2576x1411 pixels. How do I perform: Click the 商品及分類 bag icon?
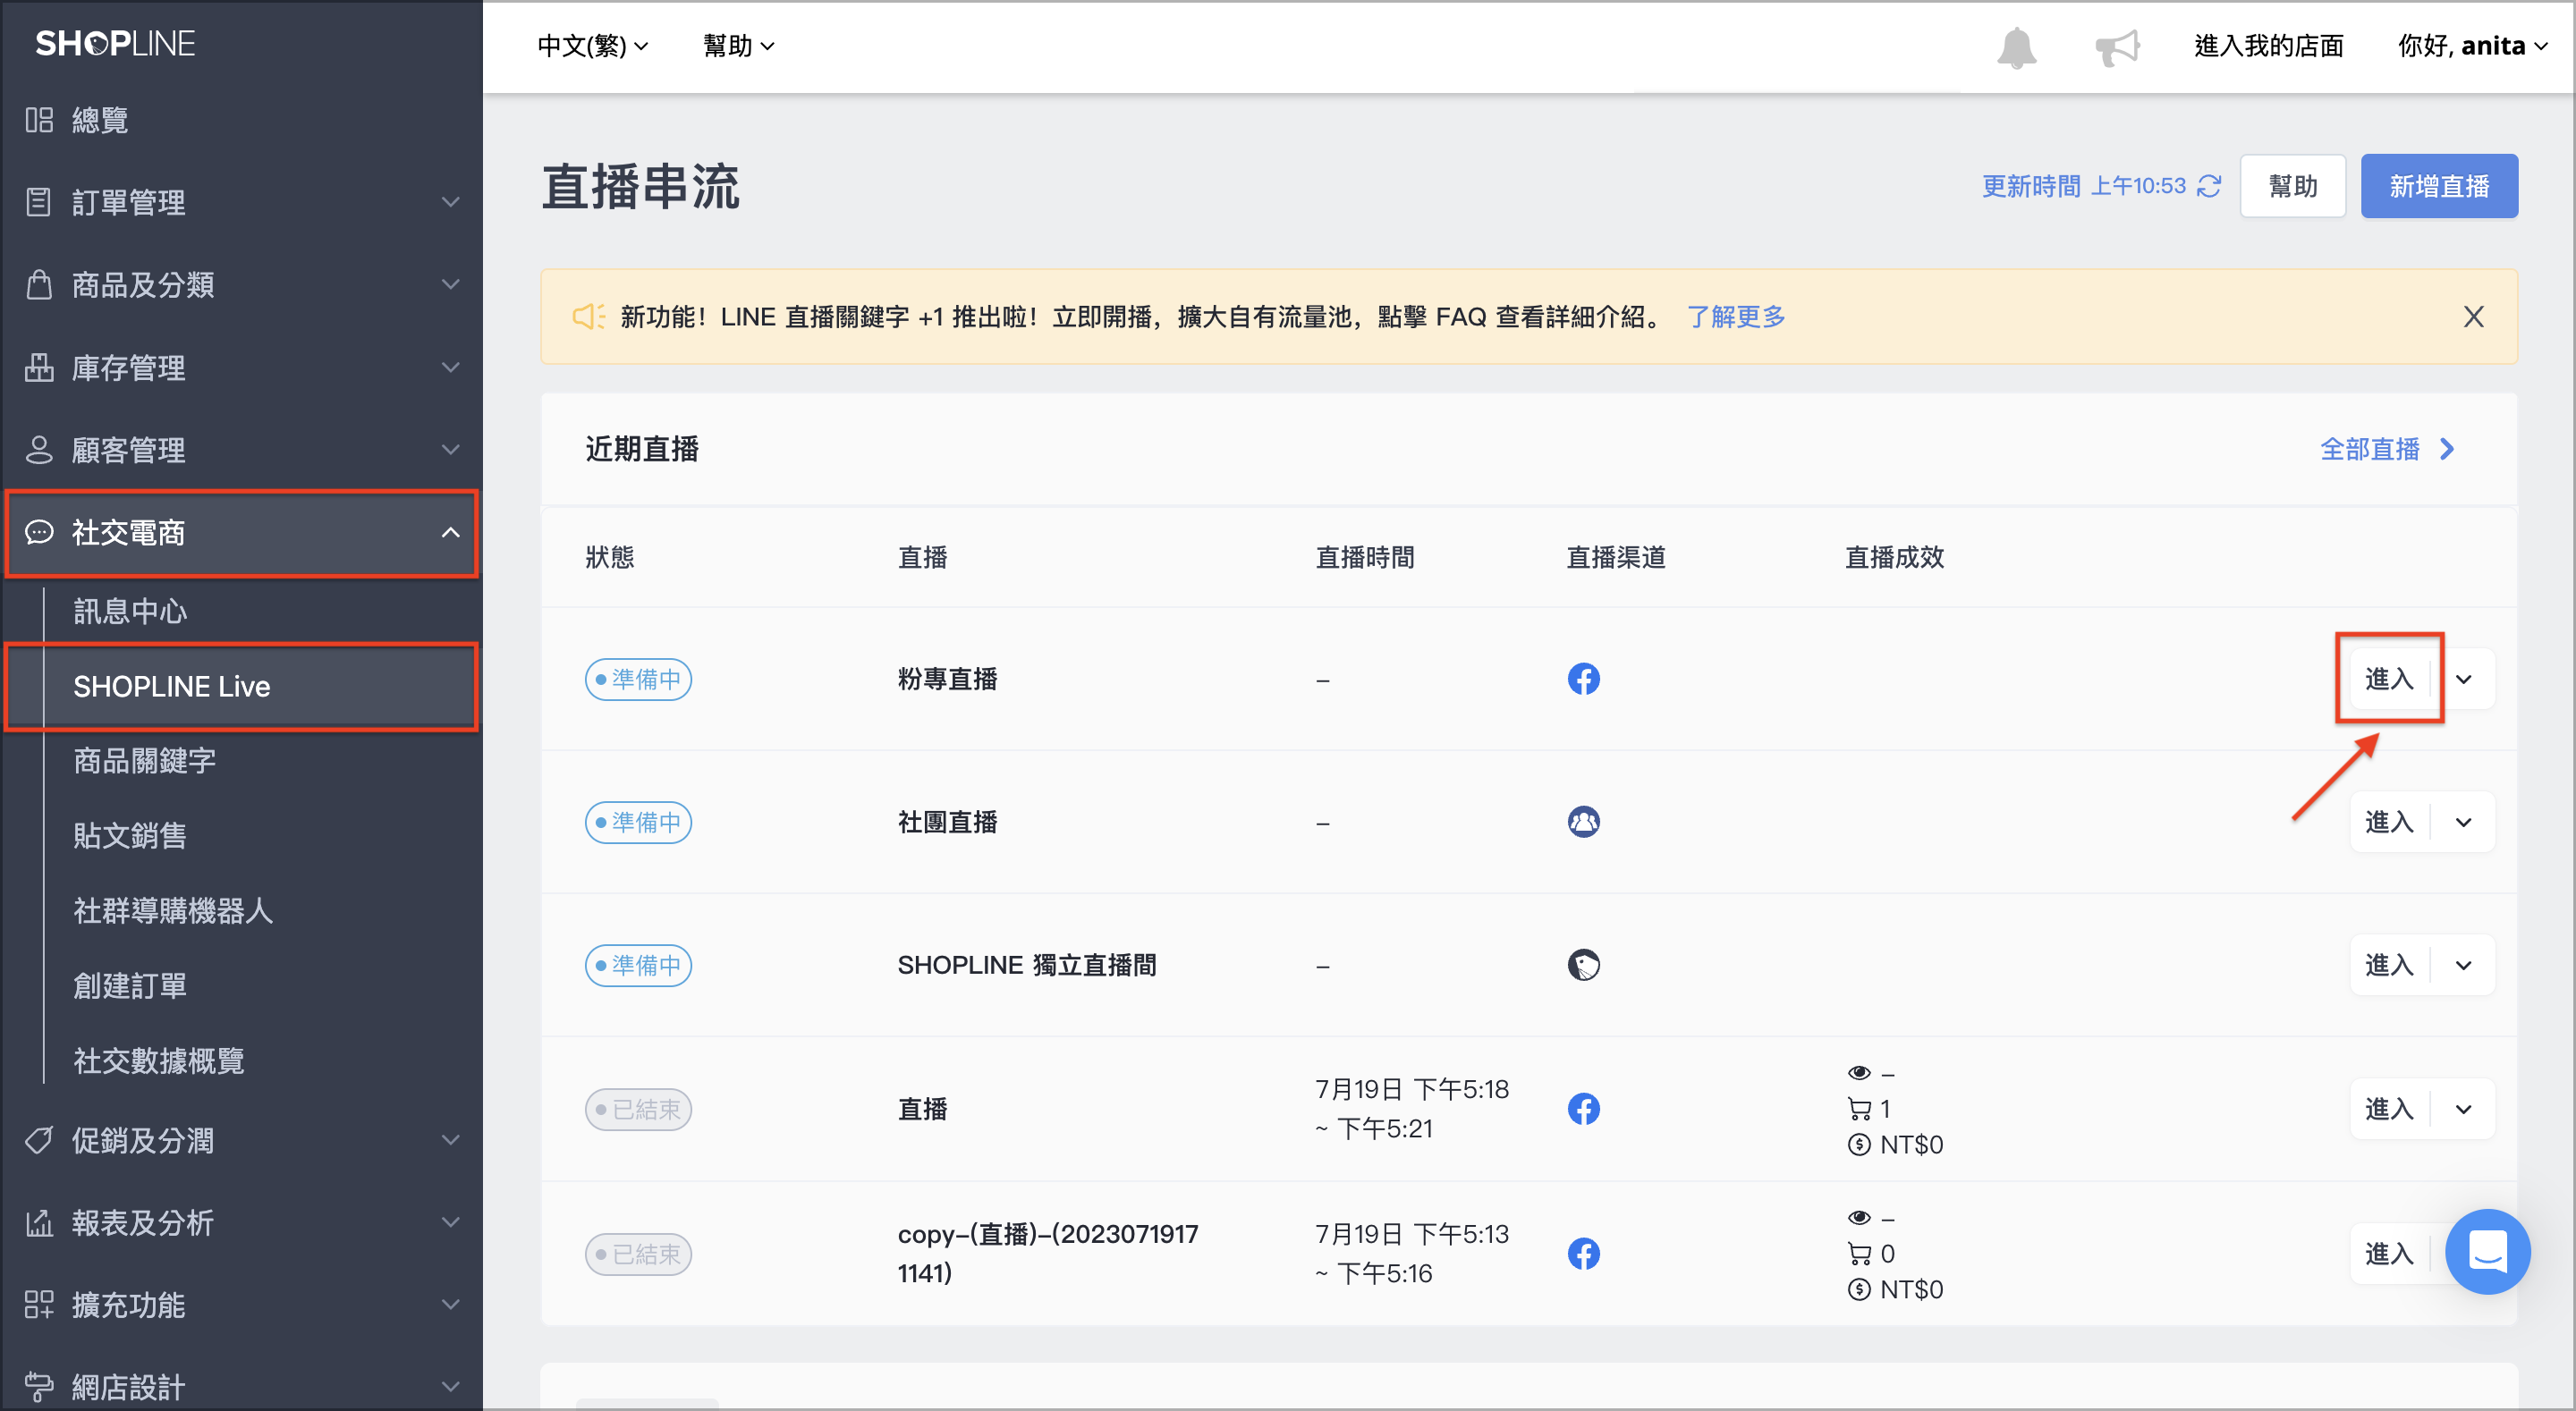[x=39, y=284]
